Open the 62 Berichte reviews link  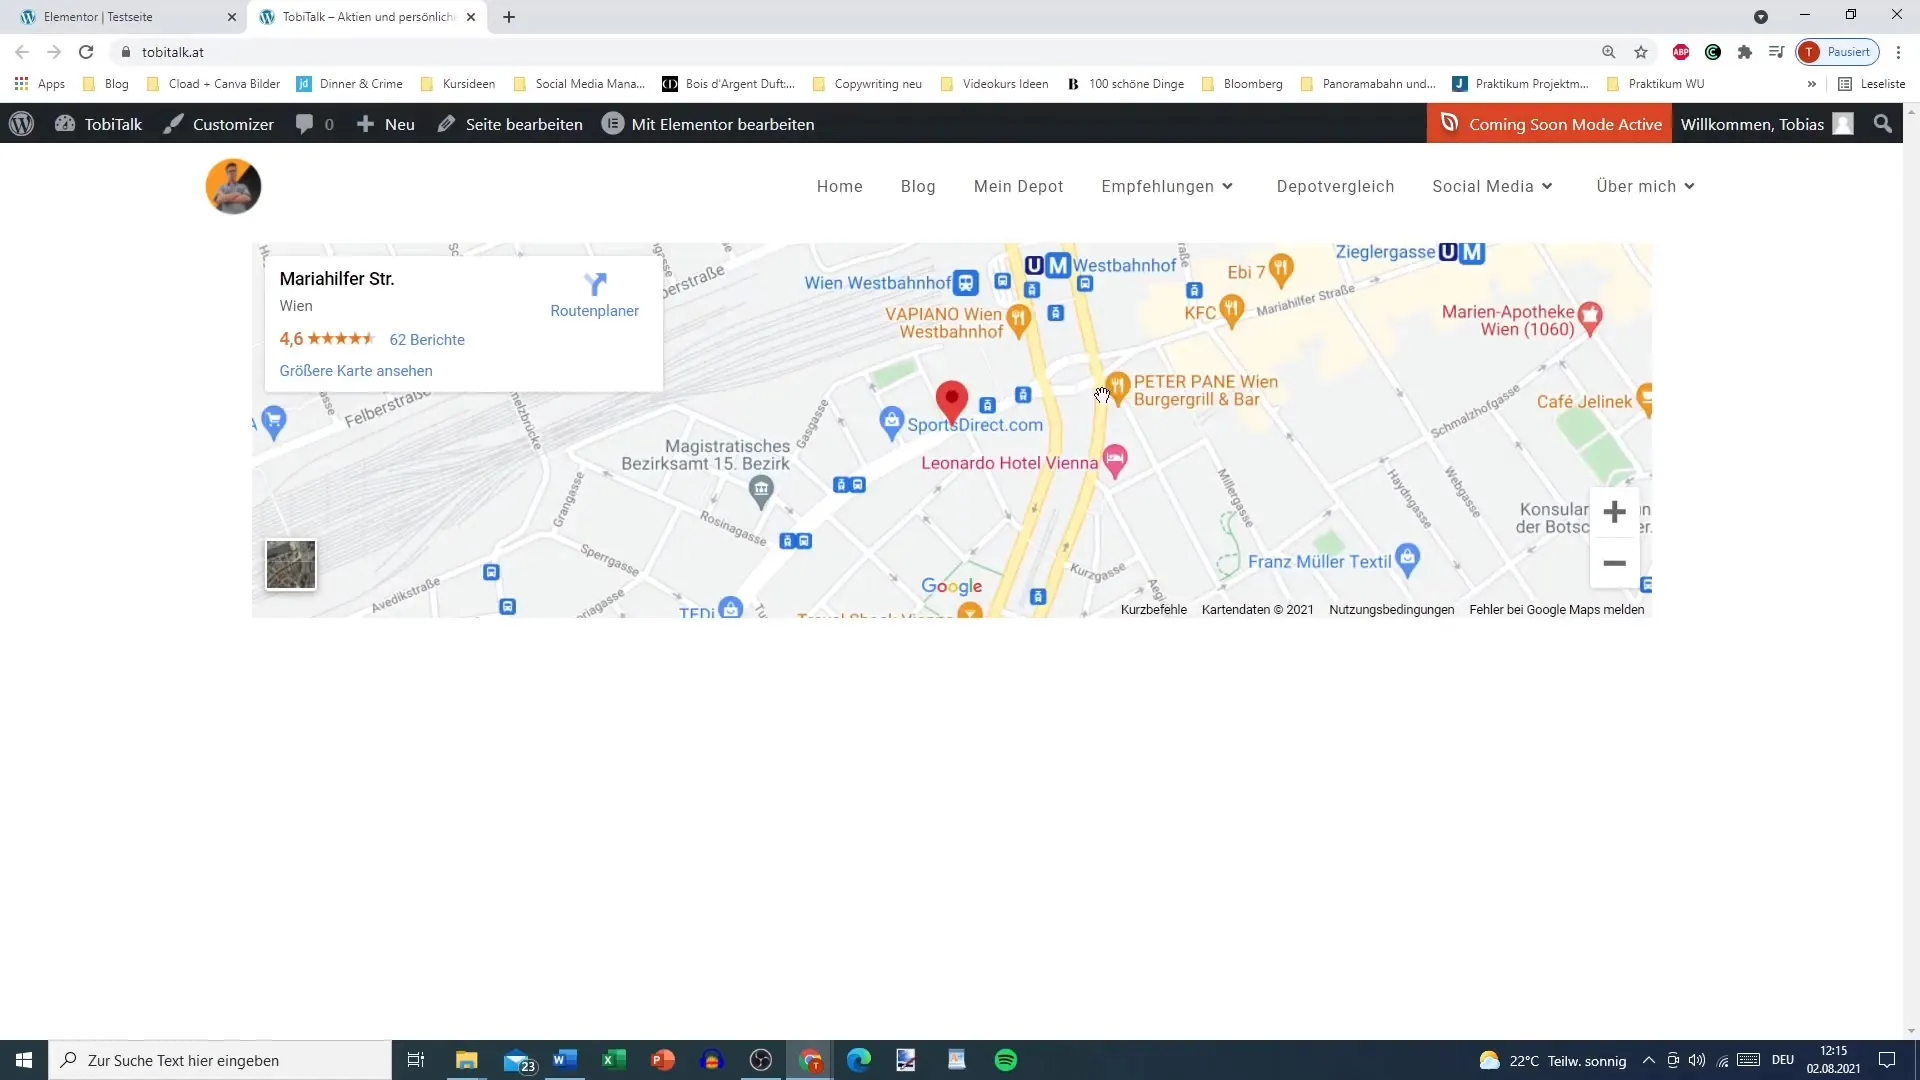427,340
